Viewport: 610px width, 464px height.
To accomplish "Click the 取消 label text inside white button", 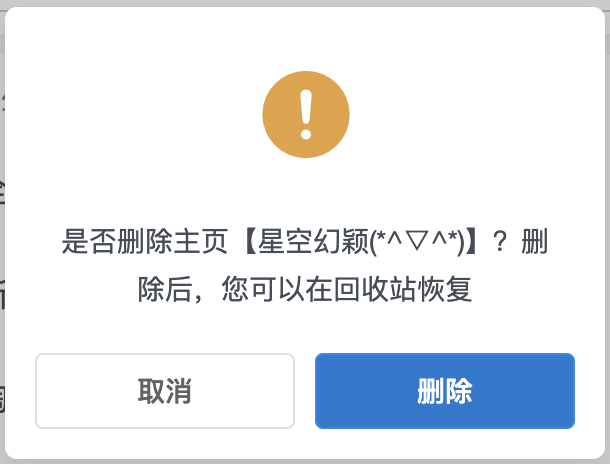I will (x=165, y=391).
